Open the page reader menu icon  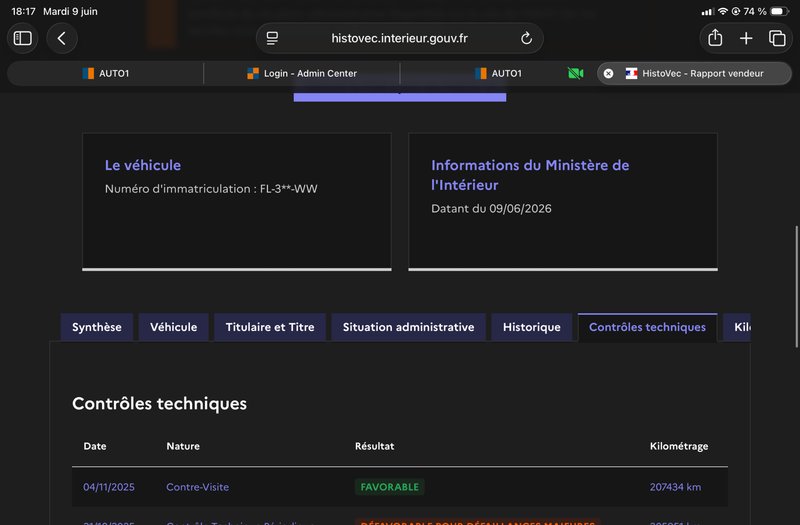coord(272,38)
